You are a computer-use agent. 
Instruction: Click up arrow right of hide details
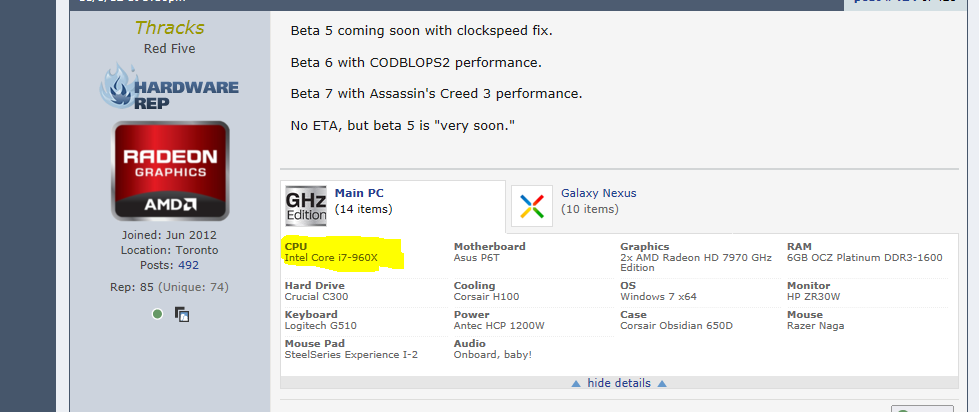pos(662,383)
